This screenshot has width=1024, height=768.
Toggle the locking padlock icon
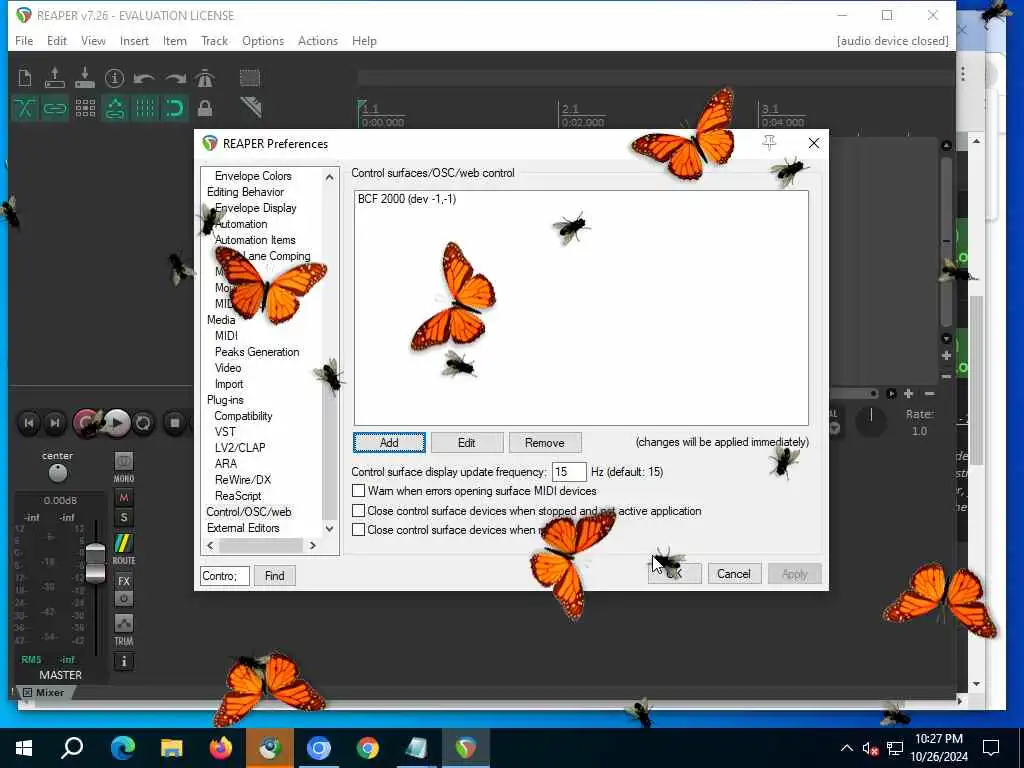204,108
